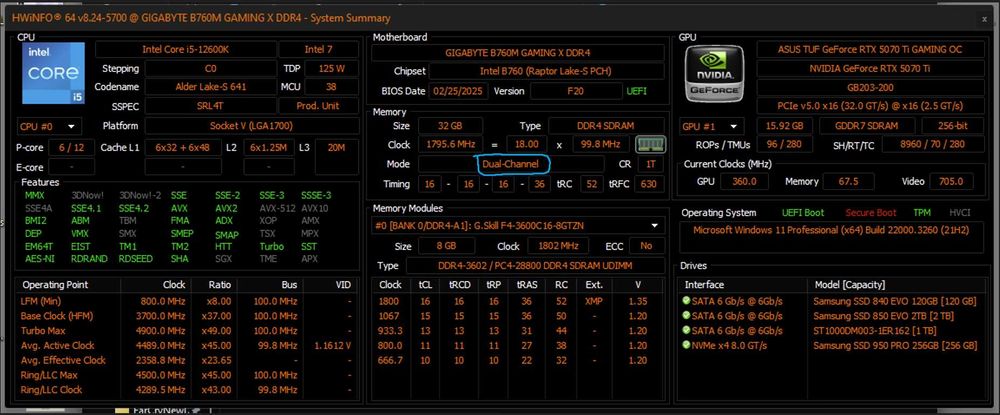Click the EM64T feature label
This screenshot has width=1000, height=415.
coord(40,246)
